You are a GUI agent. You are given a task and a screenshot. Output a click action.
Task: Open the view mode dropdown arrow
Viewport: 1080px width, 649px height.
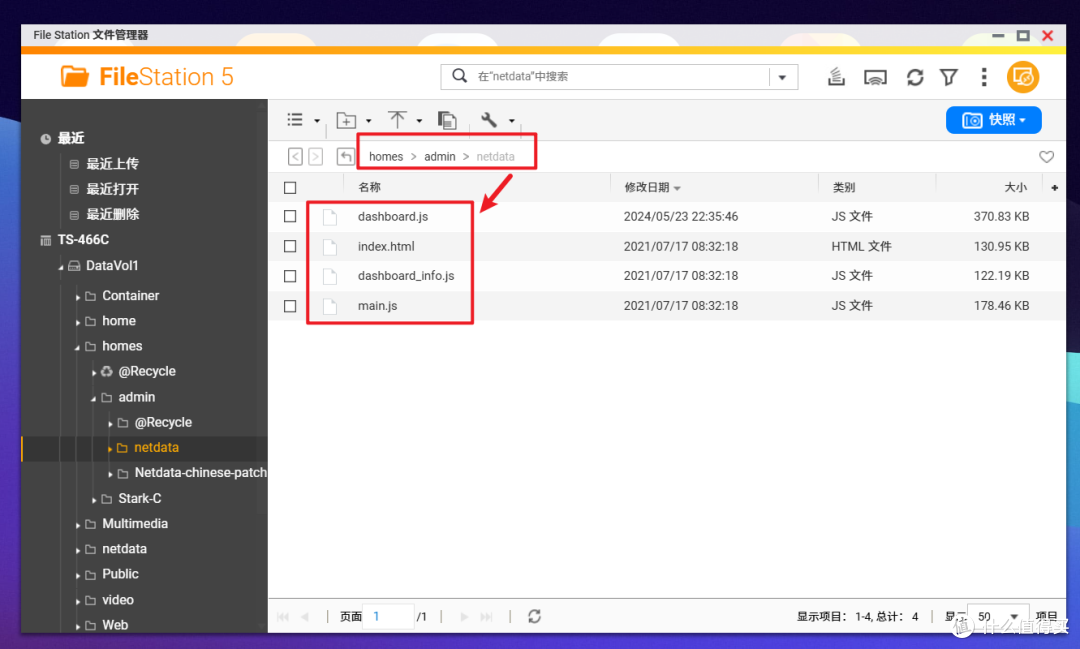coord(317,119)
